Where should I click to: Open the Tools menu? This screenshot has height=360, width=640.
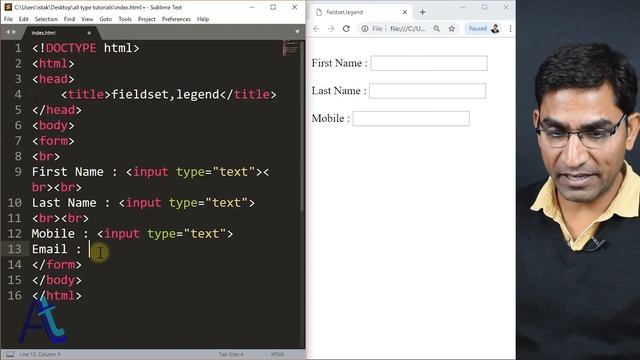coord(125,19)
